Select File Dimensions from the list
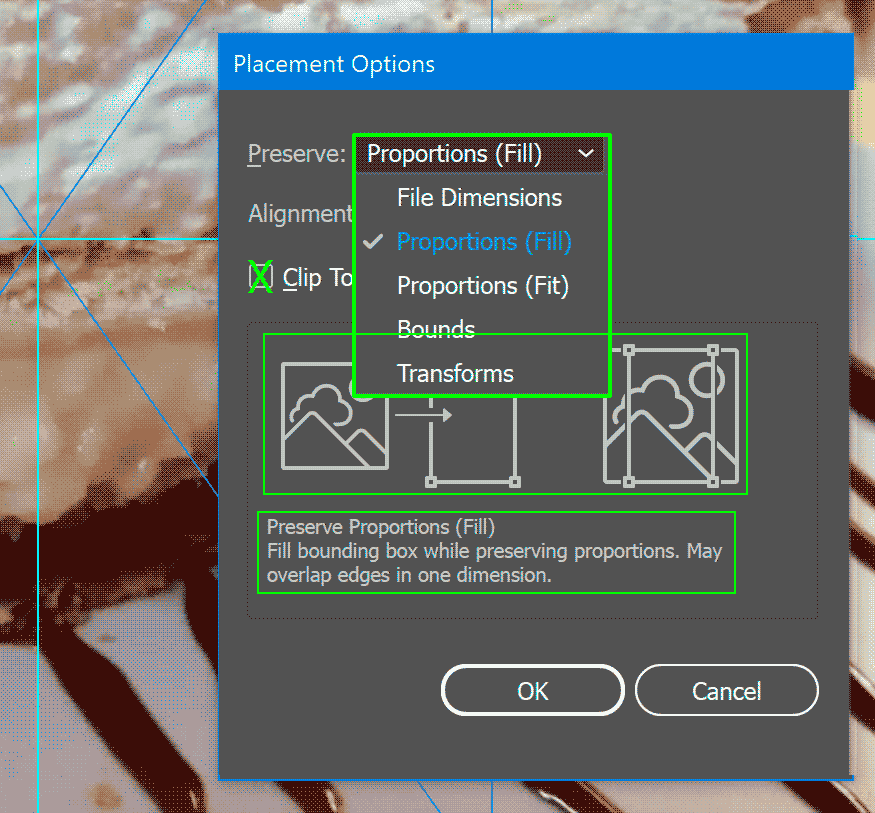The image size is (875, 813). click(x=479, y=197)
